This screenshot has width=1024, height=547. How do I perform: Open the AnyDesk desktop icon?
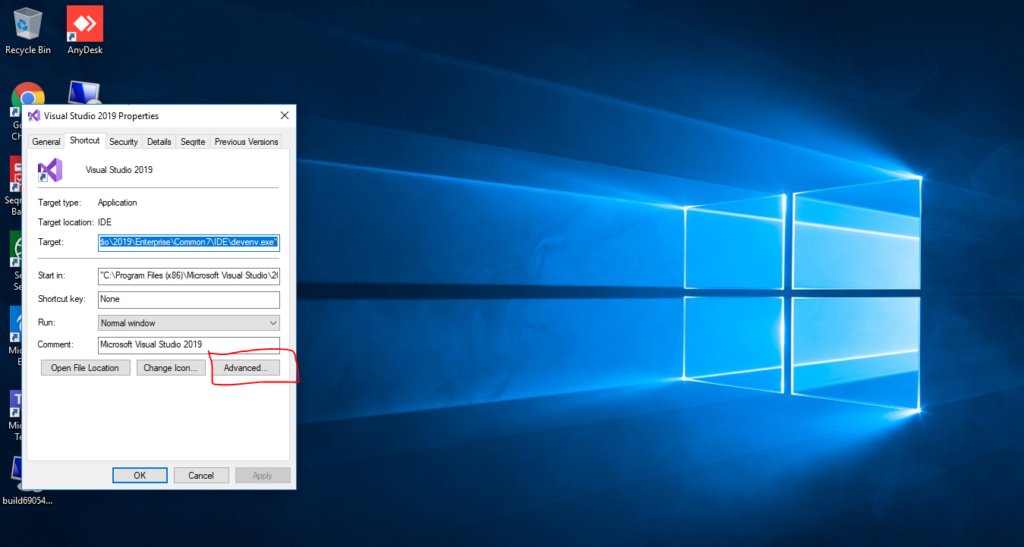click(85, 30)
